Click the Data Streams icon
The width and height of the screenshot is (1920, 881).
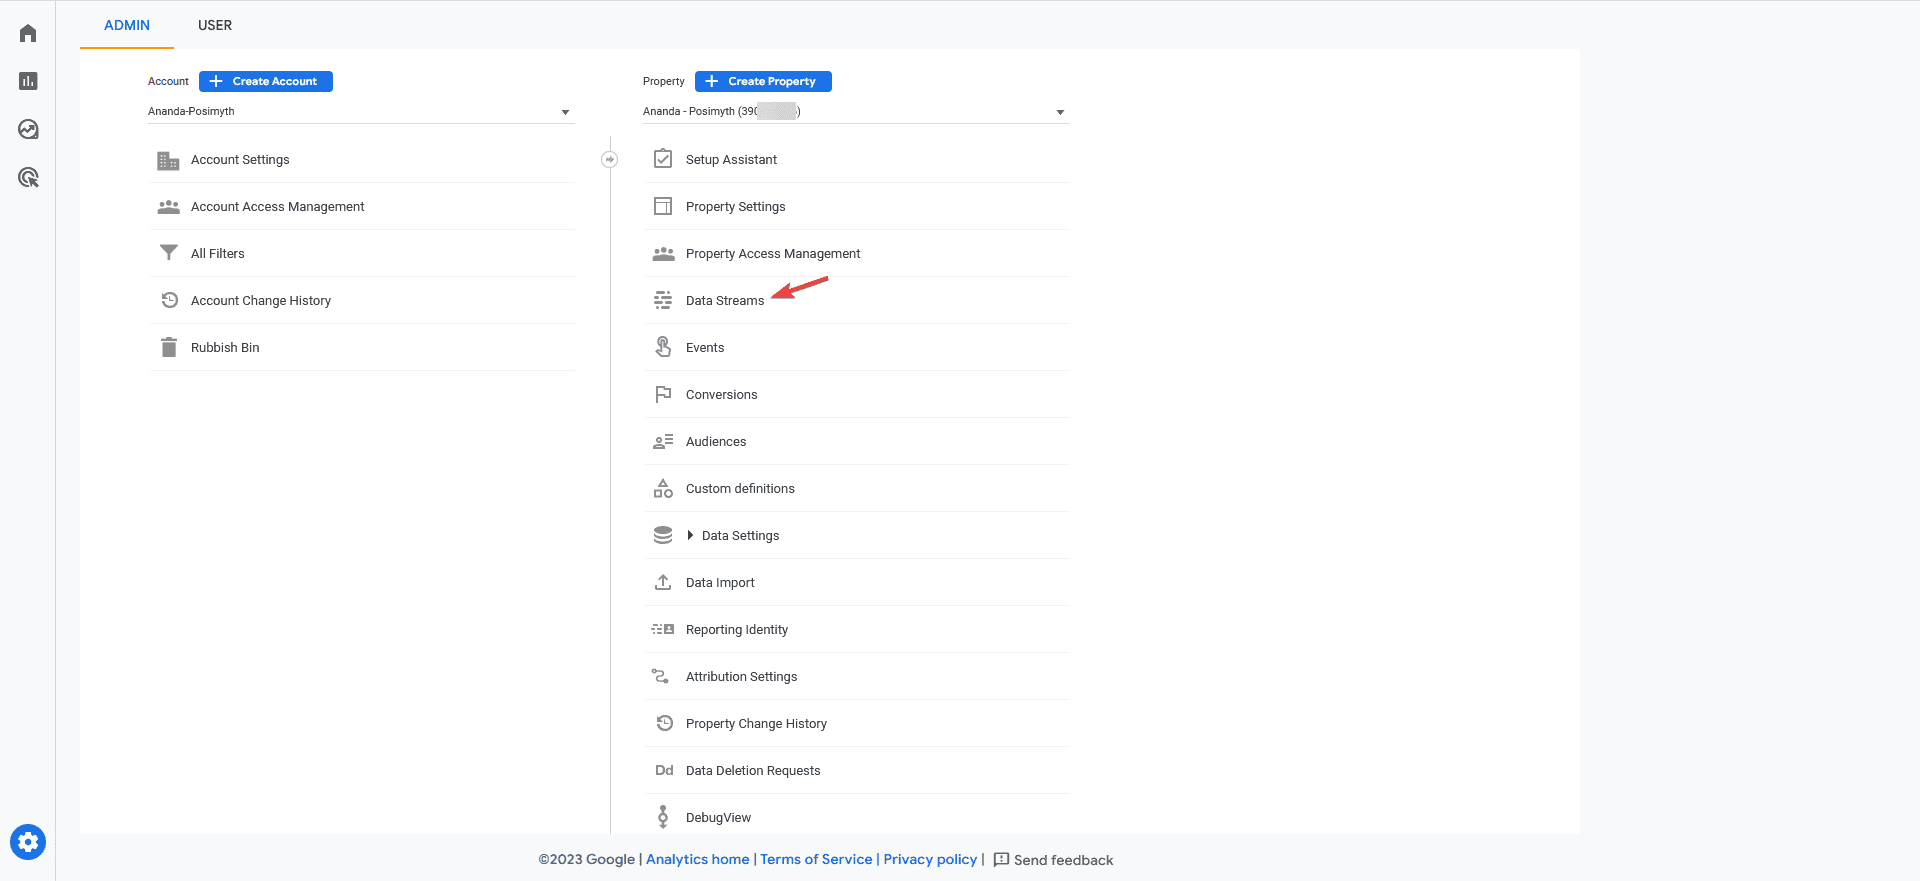pyautogui.click(x=663, y=300)
